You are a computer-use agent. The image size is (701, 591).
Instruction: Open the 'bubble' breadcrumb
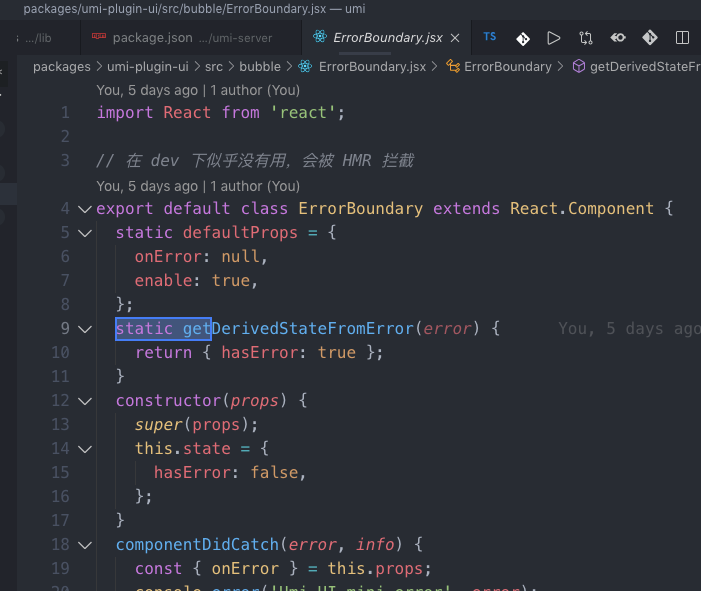pyautogui.click(x=260, y=67)
